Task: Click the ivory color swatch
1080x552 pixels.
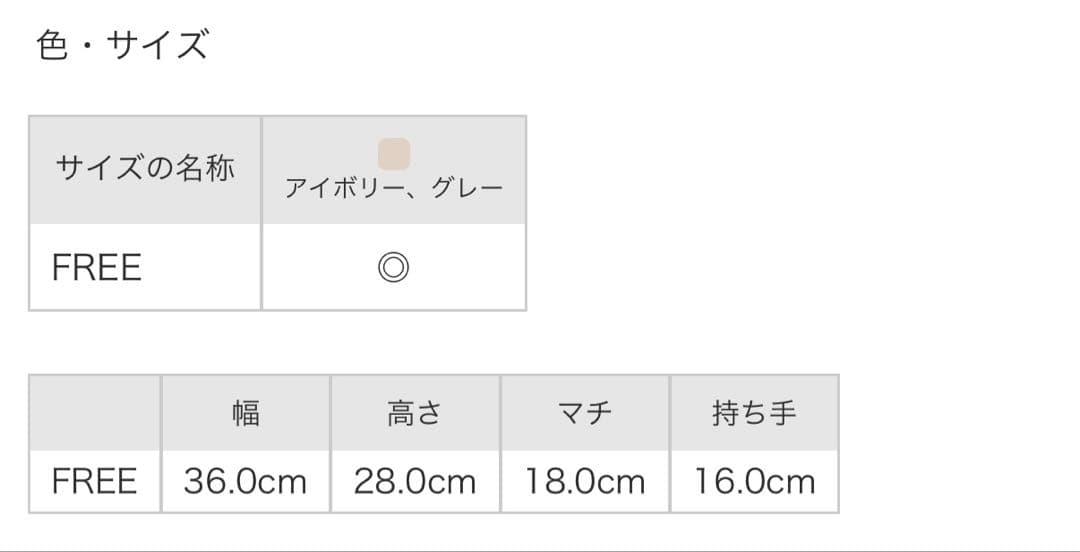Action: tap(394, 154)
